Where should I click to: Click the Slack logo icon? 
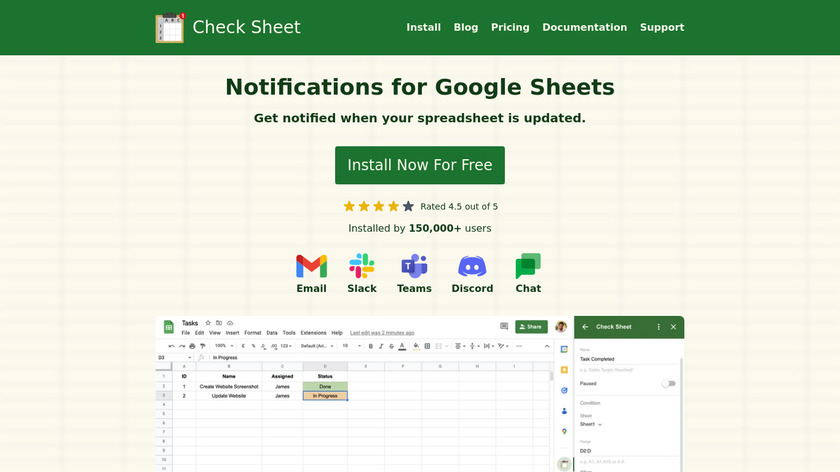click(362, 266)
